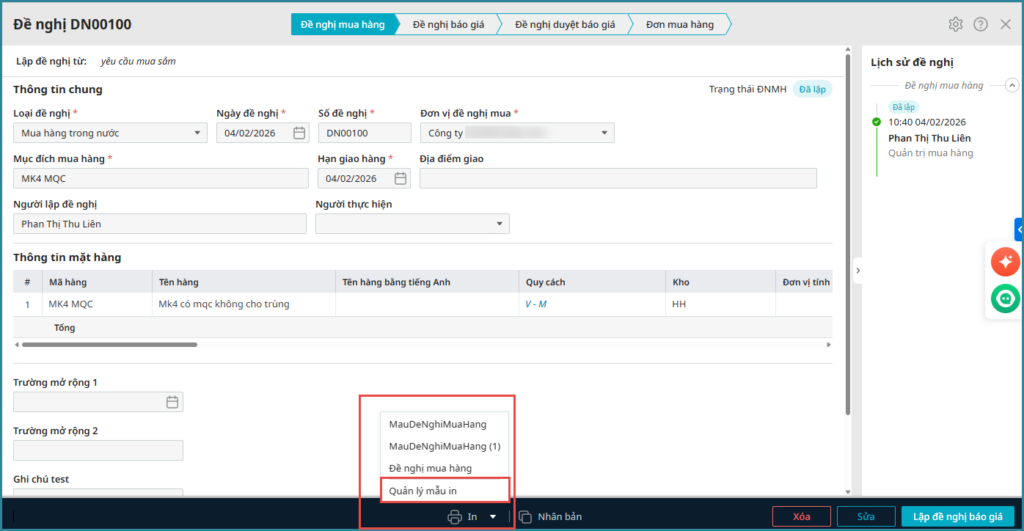Click the Sửa button

click(x=866, y=517)
